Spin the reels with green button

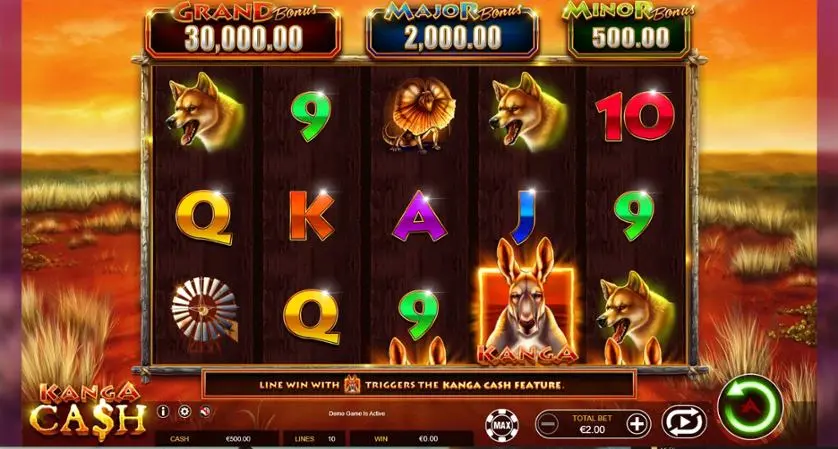click(x=750, y=406)
